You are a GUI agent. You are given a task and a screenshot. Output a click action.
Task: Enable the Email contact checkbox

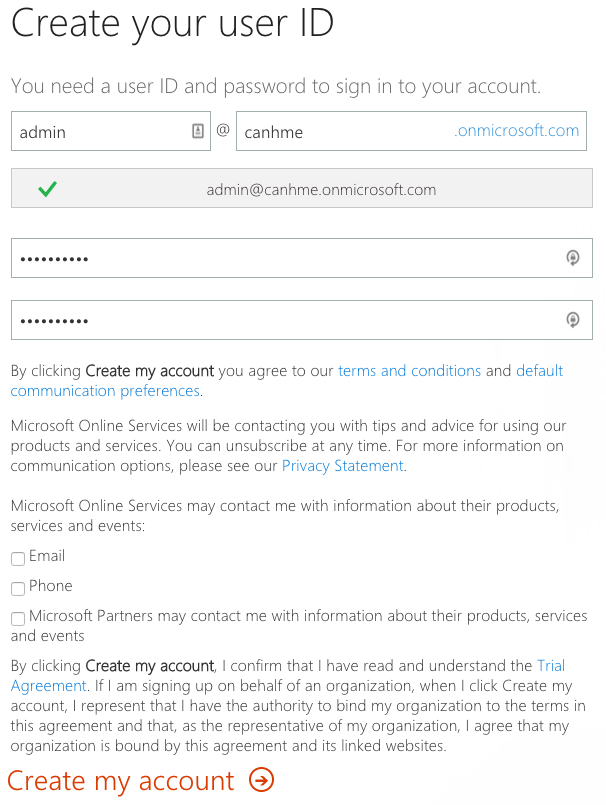(18, 559)
